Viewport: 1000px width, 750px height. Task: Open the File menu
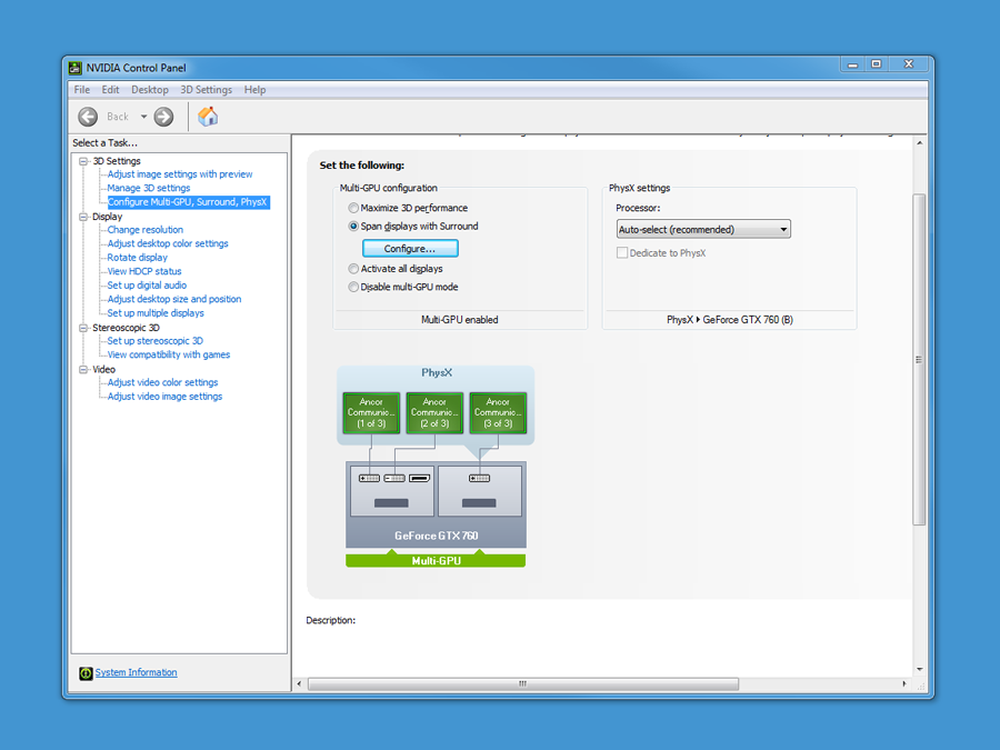(82, 90)
